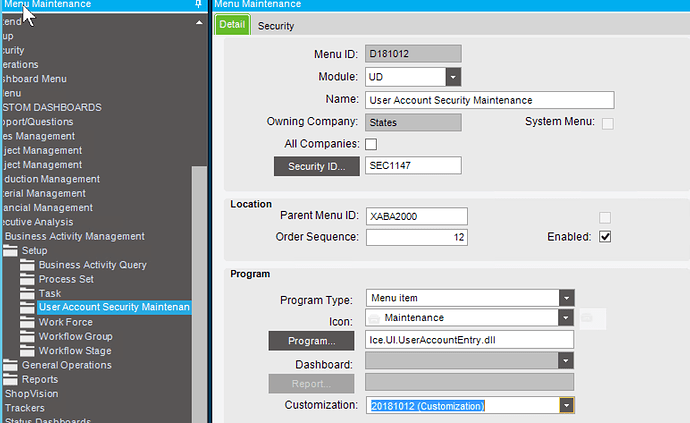Enable the All Companies checkbox
The width and height of the screenshot is (690, 423).
tap(371, 144)
